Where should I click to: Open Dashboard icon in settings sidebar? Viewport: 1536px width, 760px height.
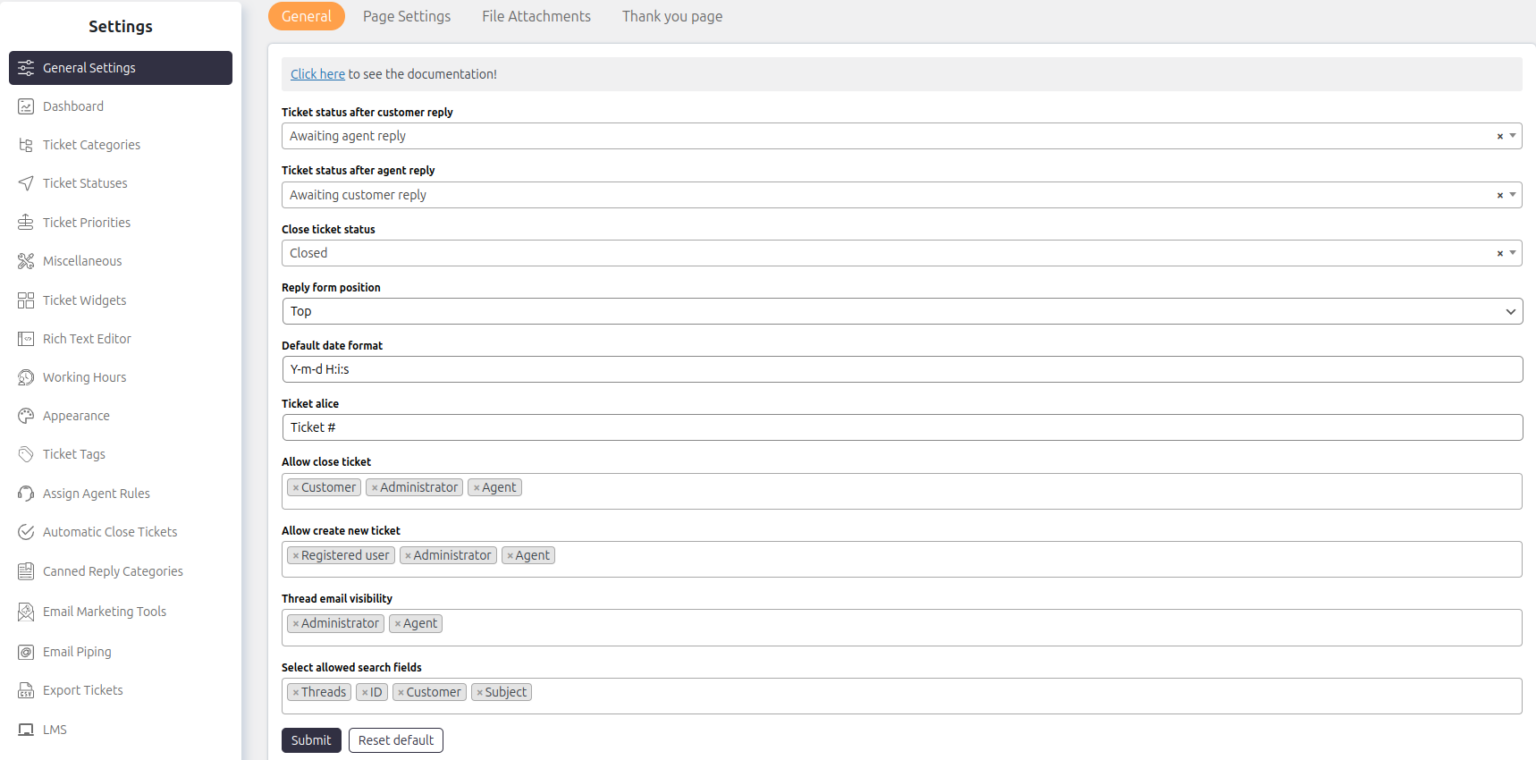pyautogui.click(x=26, y=106)
